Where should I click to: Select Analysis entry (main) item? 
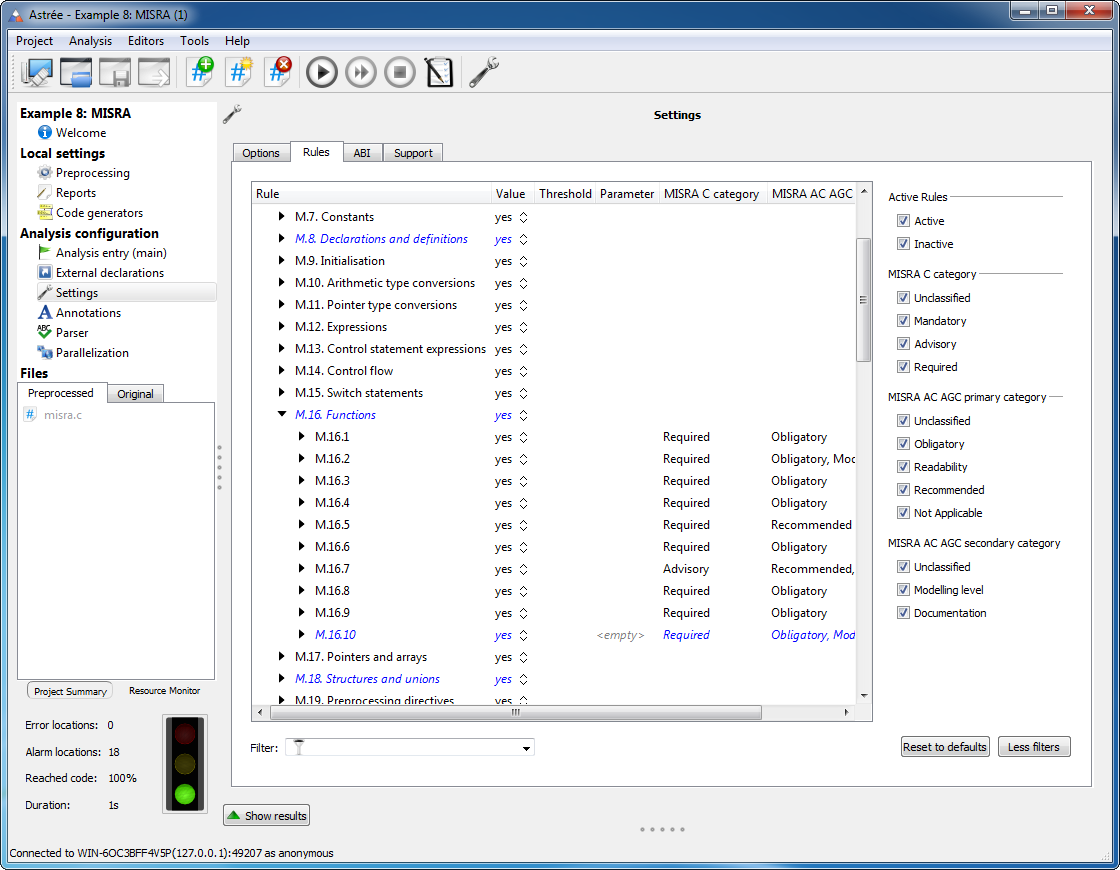point(111,253)
